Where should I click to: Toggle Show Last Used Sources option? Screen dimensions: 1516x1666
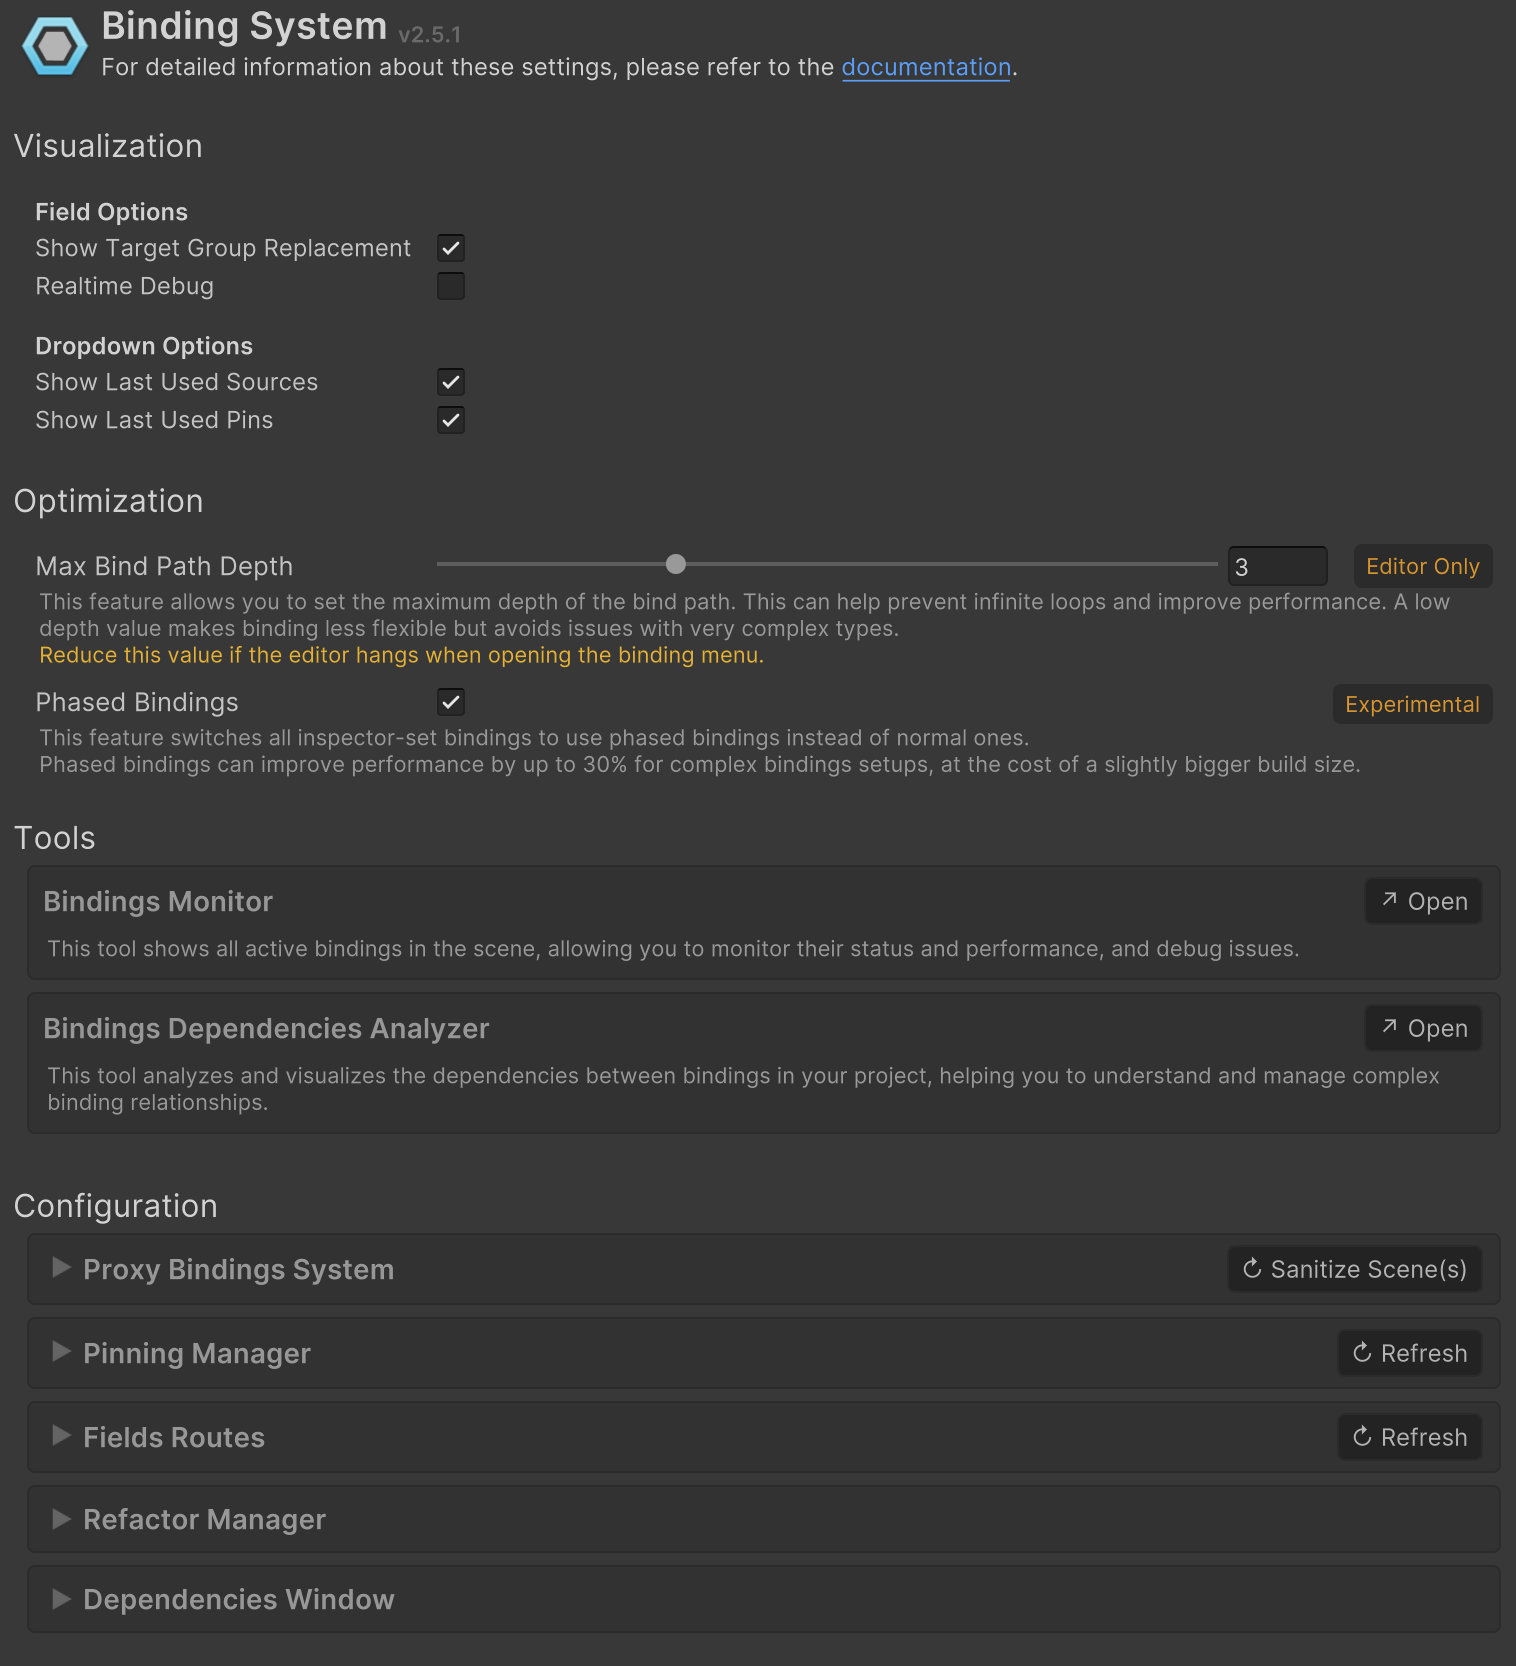coord(451,382)
